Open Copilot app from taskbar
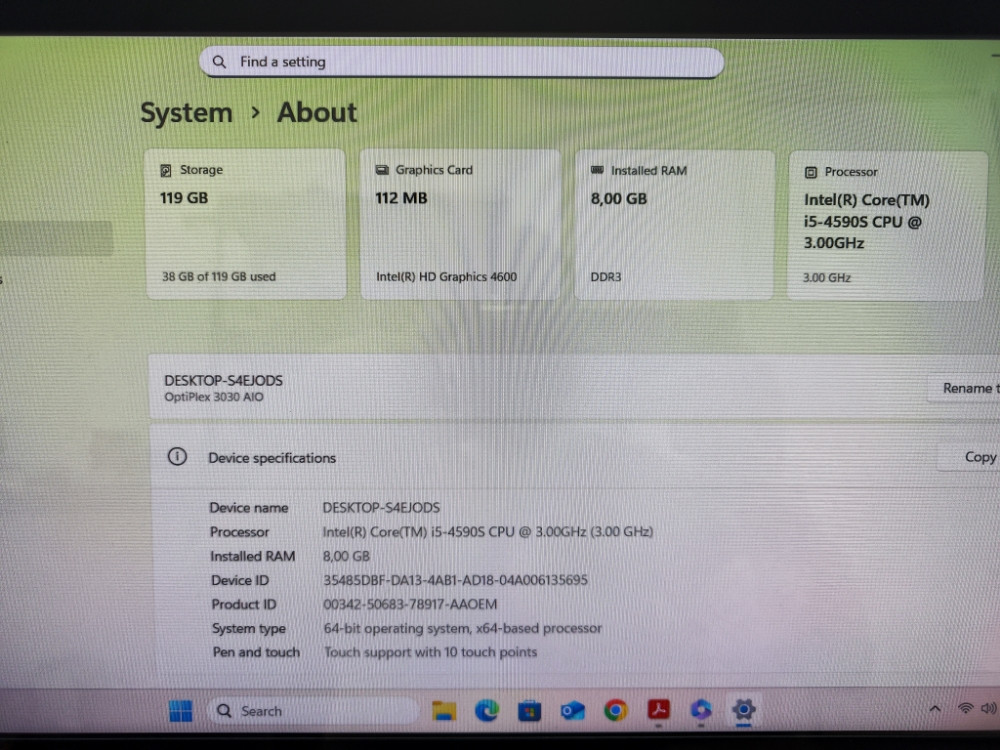Viewport: 1000px width, 750px height. coord(701,709)
